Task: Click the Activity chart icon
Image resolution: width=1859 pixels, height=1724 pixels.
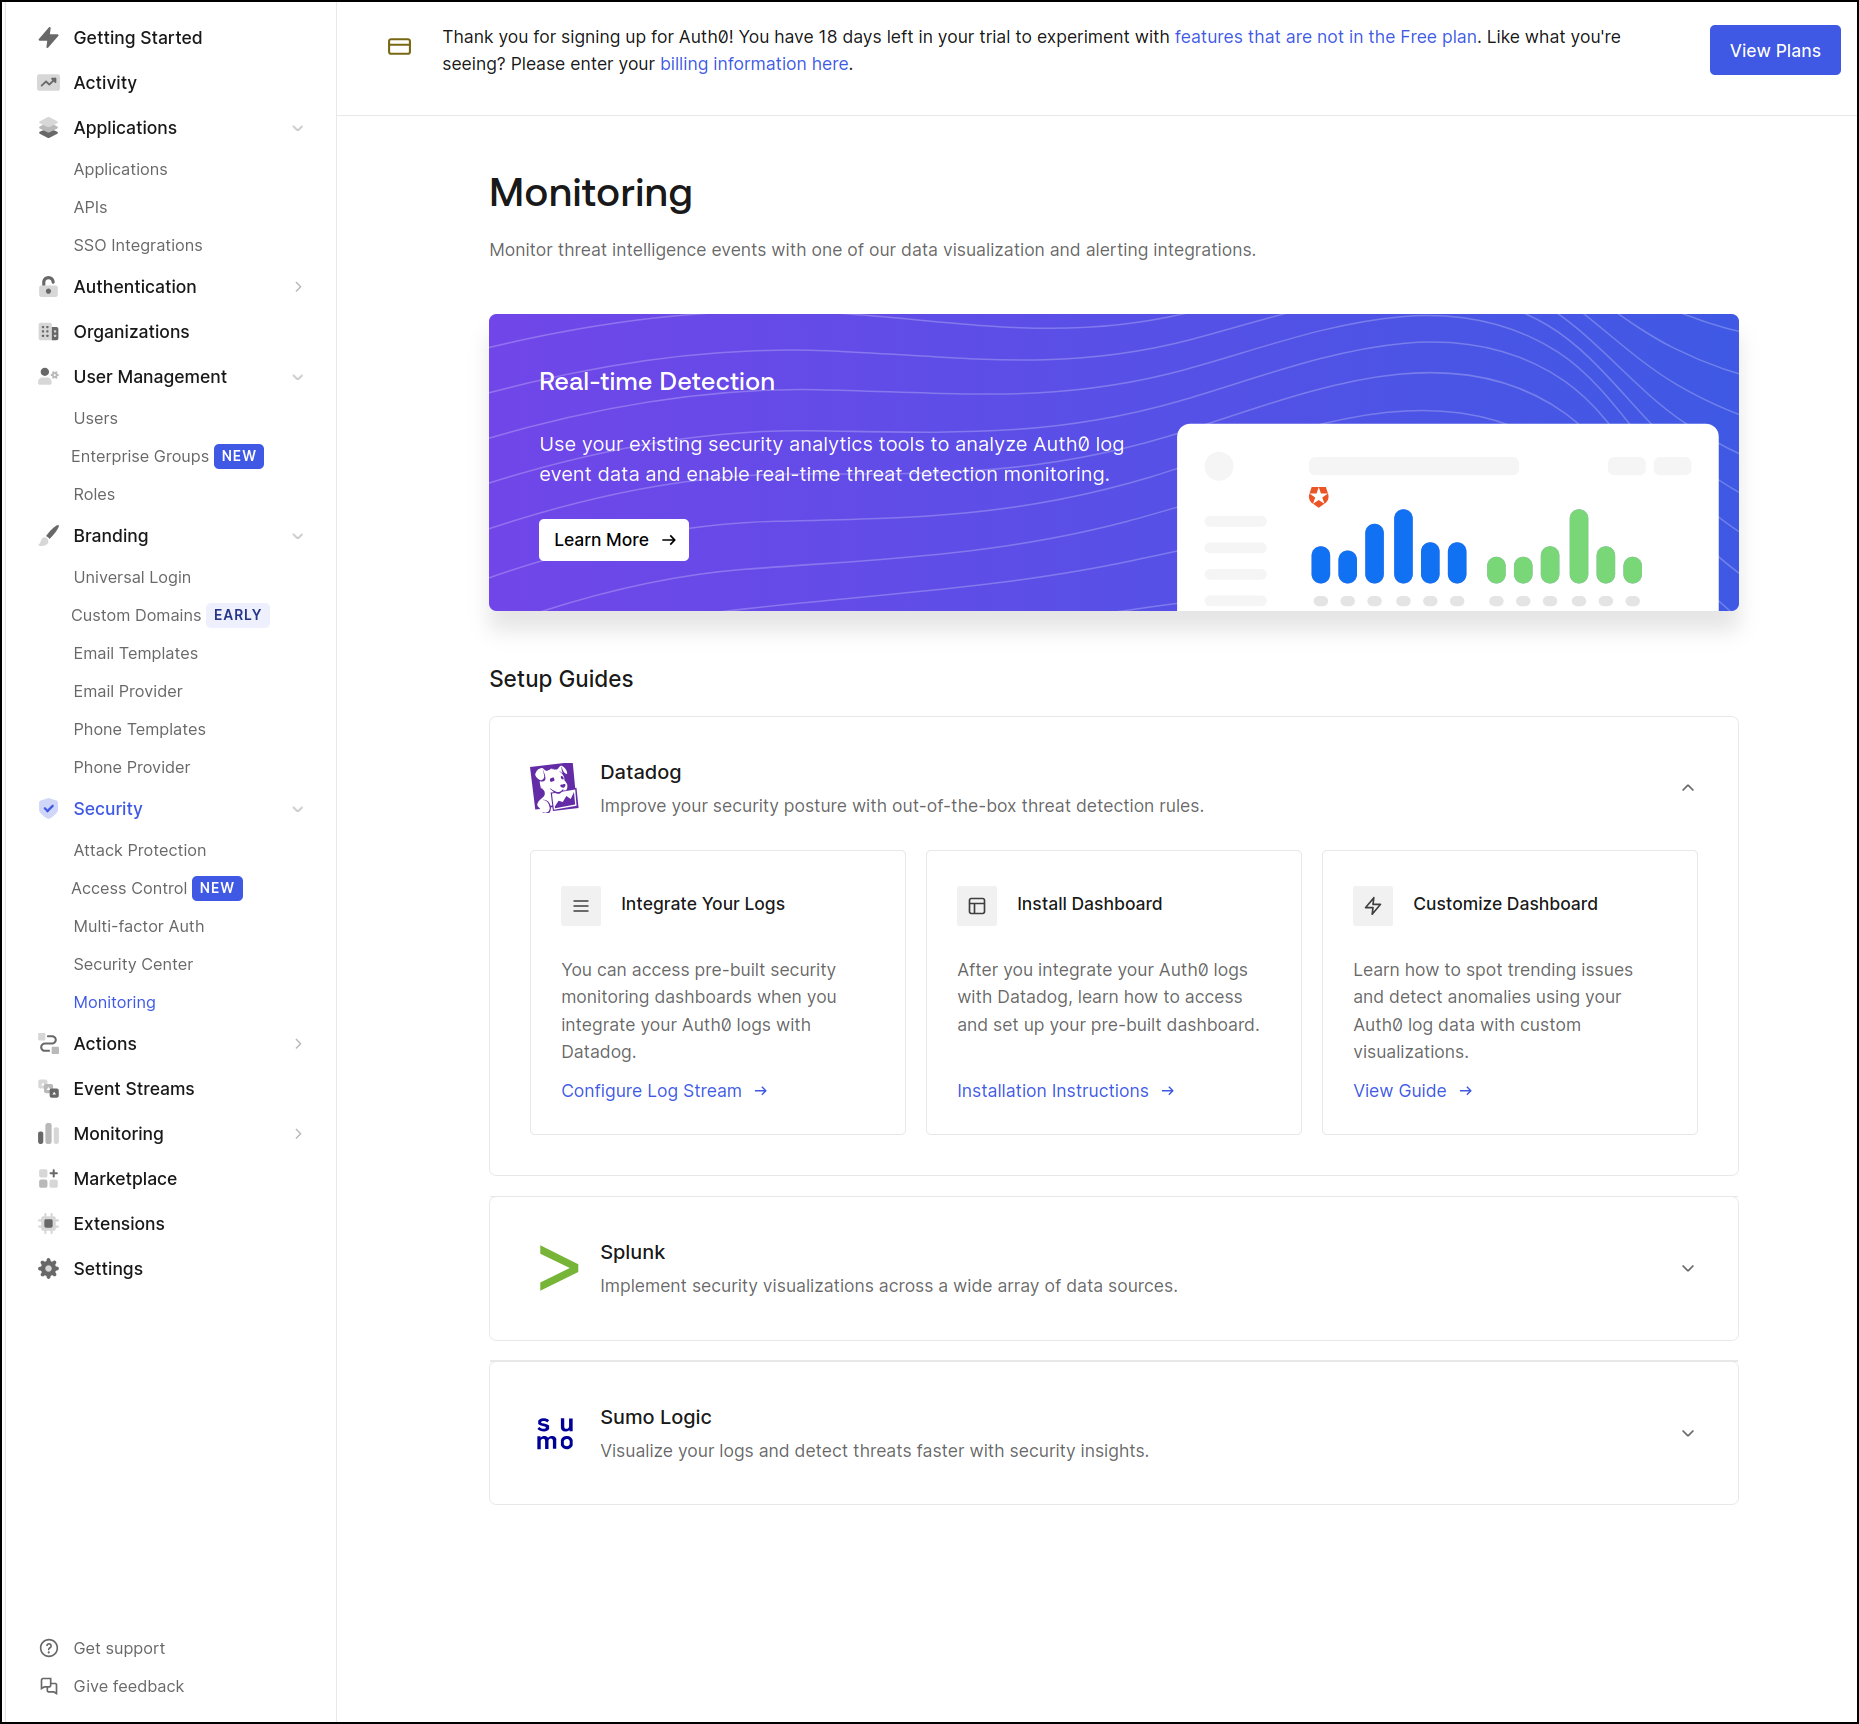Action: click(x=48, y=83)
